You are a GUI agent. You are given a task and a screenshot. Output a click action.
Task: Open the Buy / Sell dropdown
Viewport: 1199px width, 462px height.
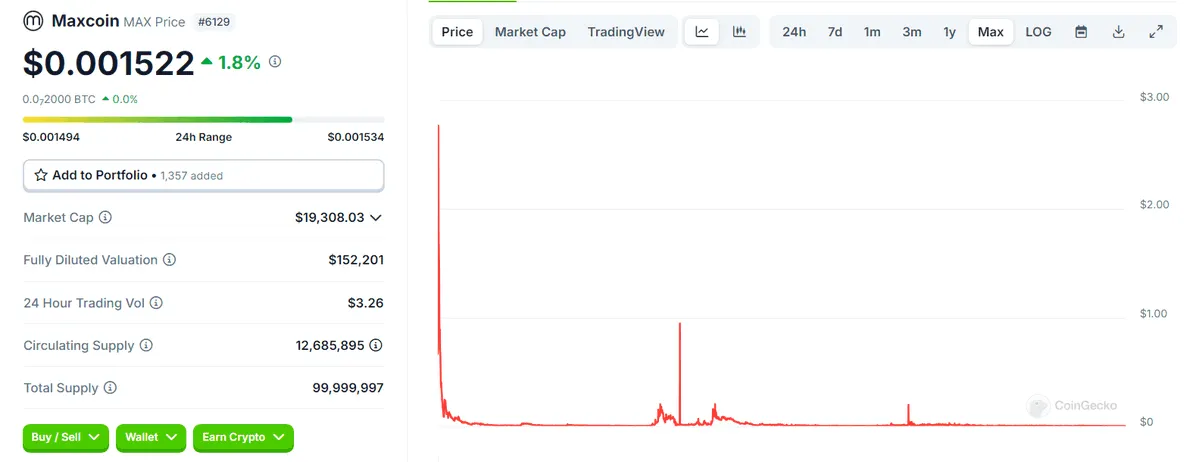coord(66,437)
